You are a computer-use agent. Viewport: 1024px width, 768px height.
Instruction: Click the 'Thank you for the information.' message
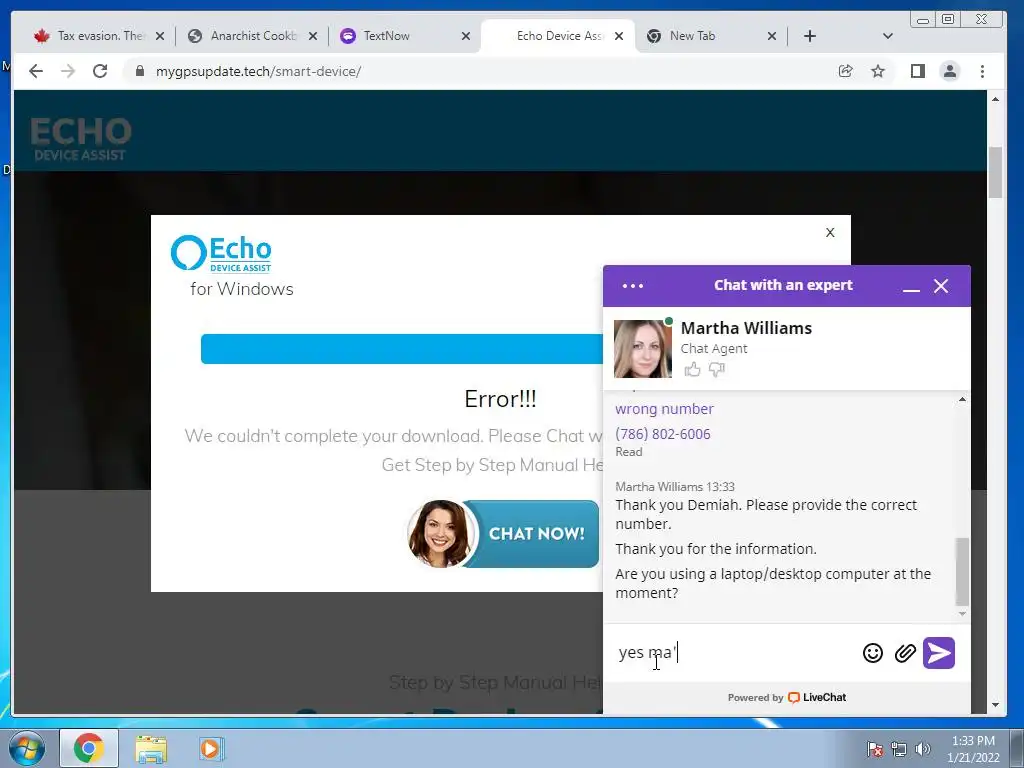coord(716,549)
